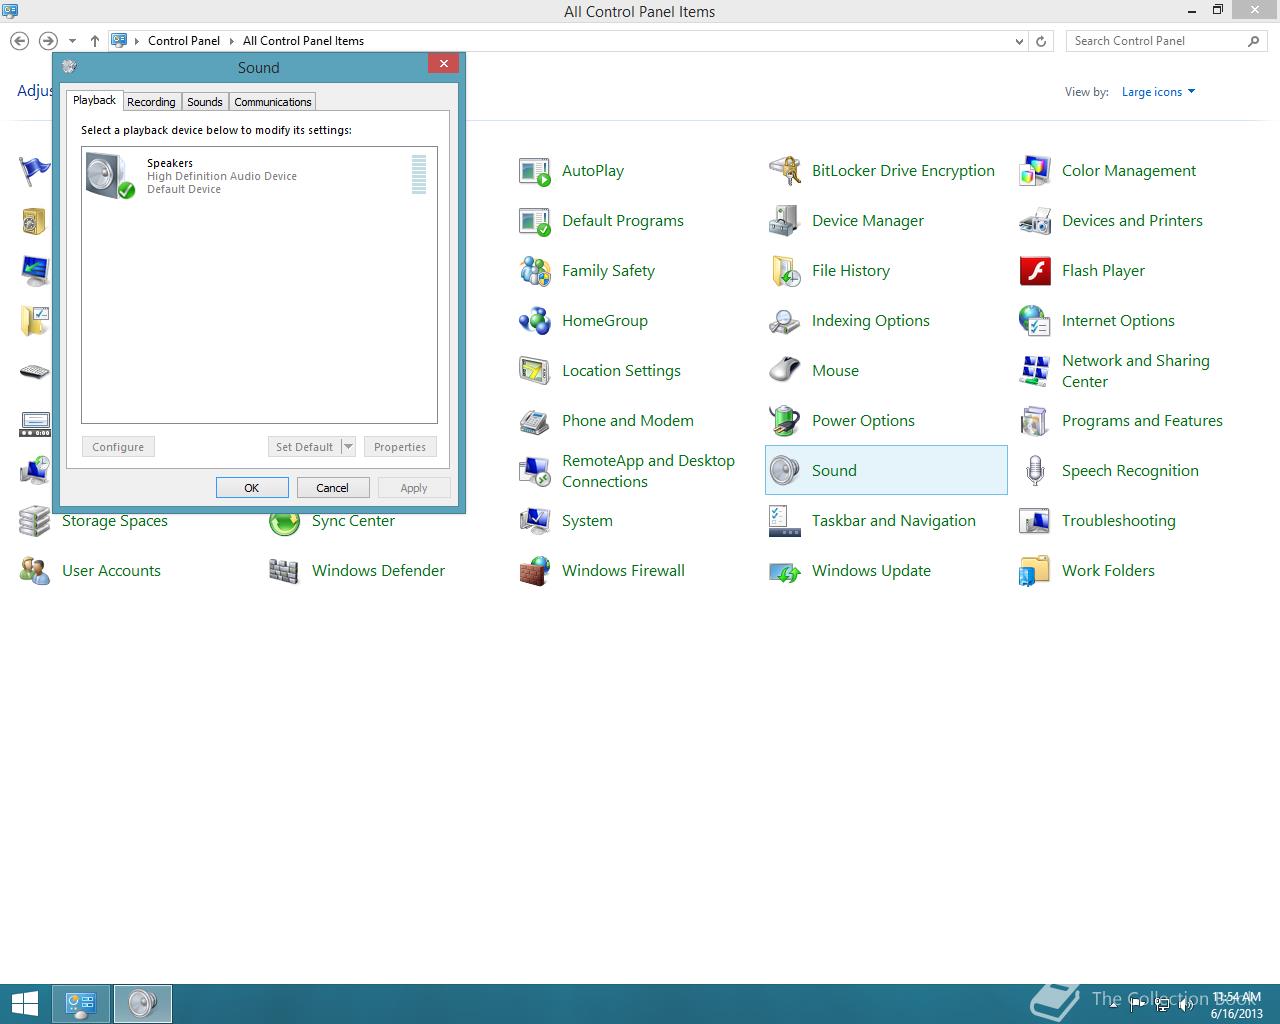
Task: Select the Speakers playback device
Action: coord(259,176)
